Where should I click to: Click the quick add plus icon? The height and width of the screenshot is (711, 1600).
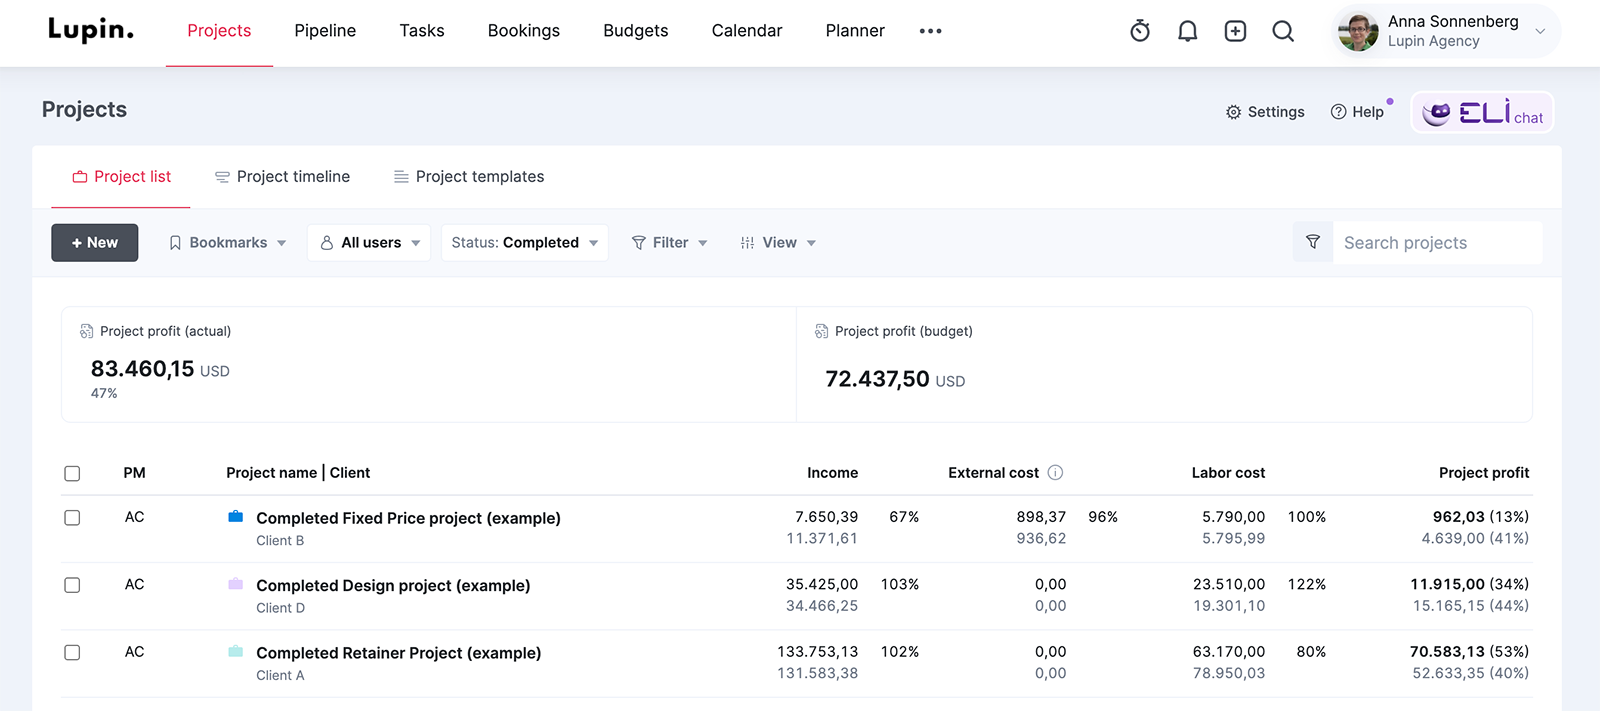pos(1235,31)
